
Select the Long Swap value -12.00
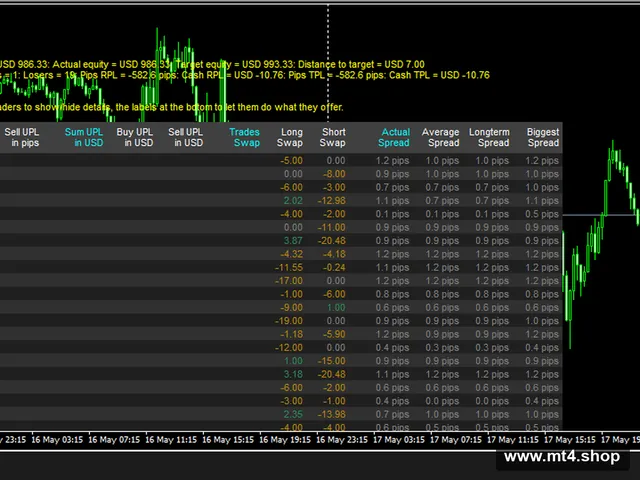[289, 348]
